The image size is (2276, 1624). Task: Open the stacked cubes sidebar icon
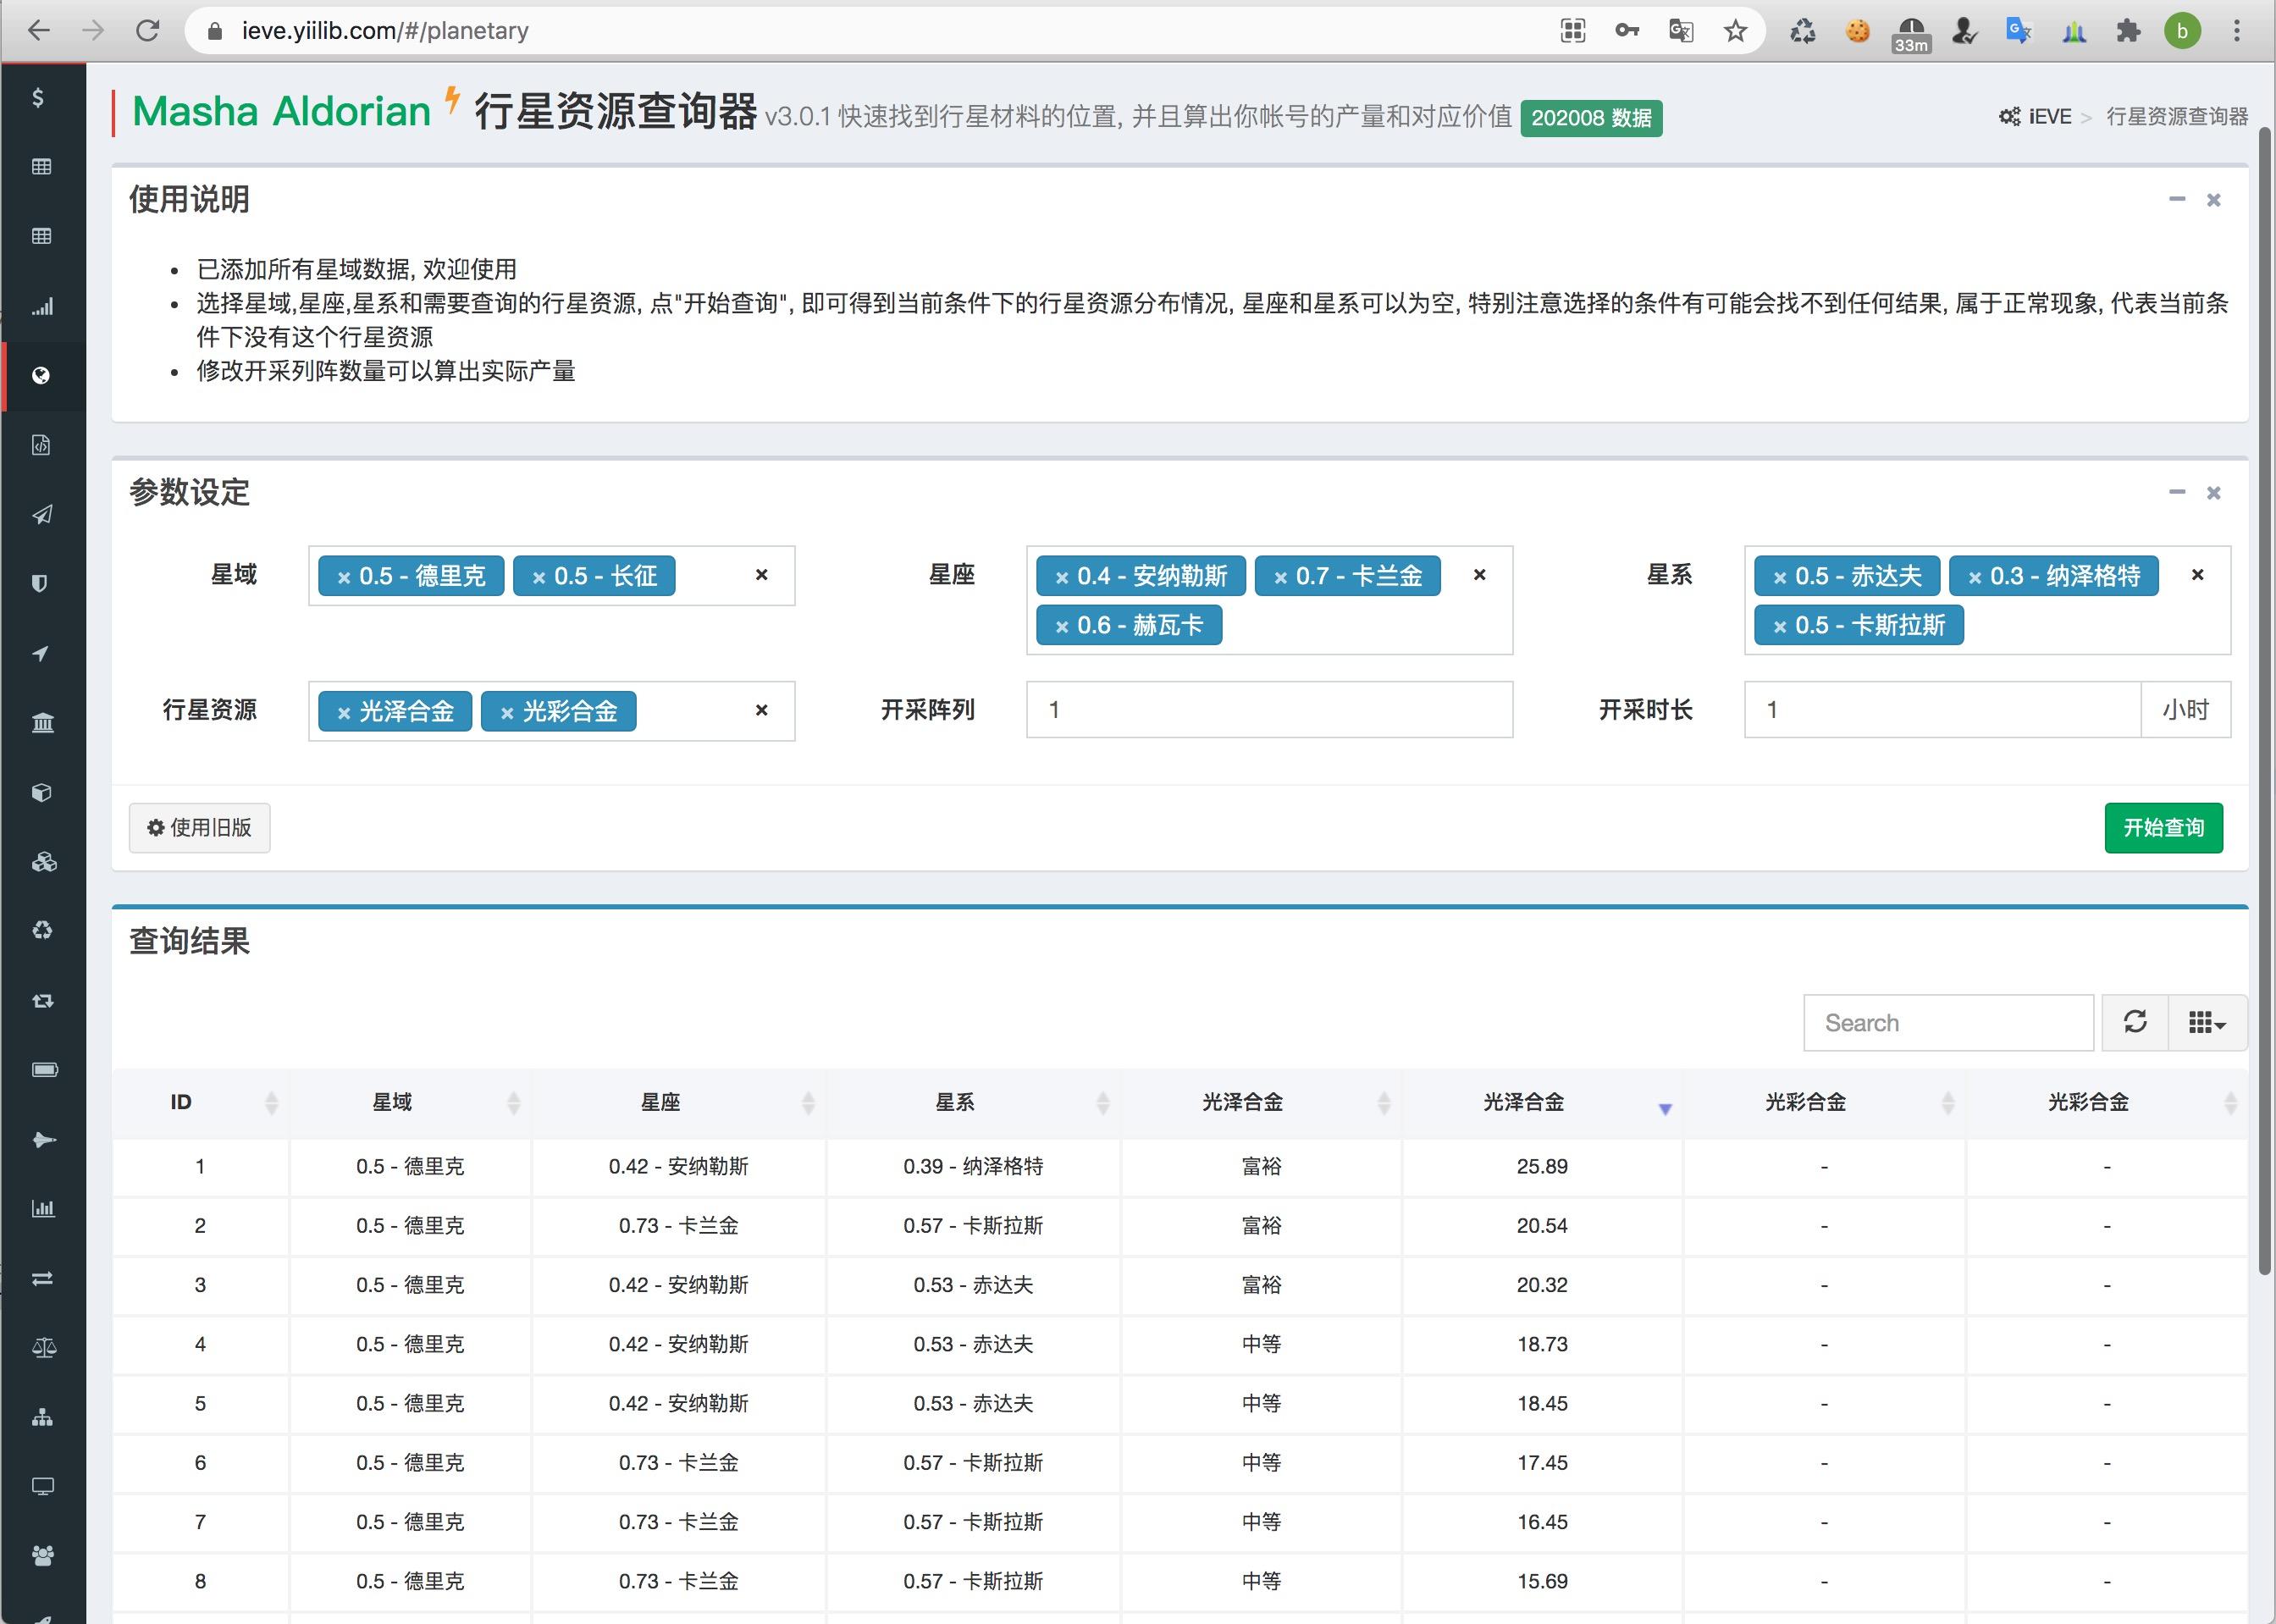pyautogui.click(x=43, y=862)
